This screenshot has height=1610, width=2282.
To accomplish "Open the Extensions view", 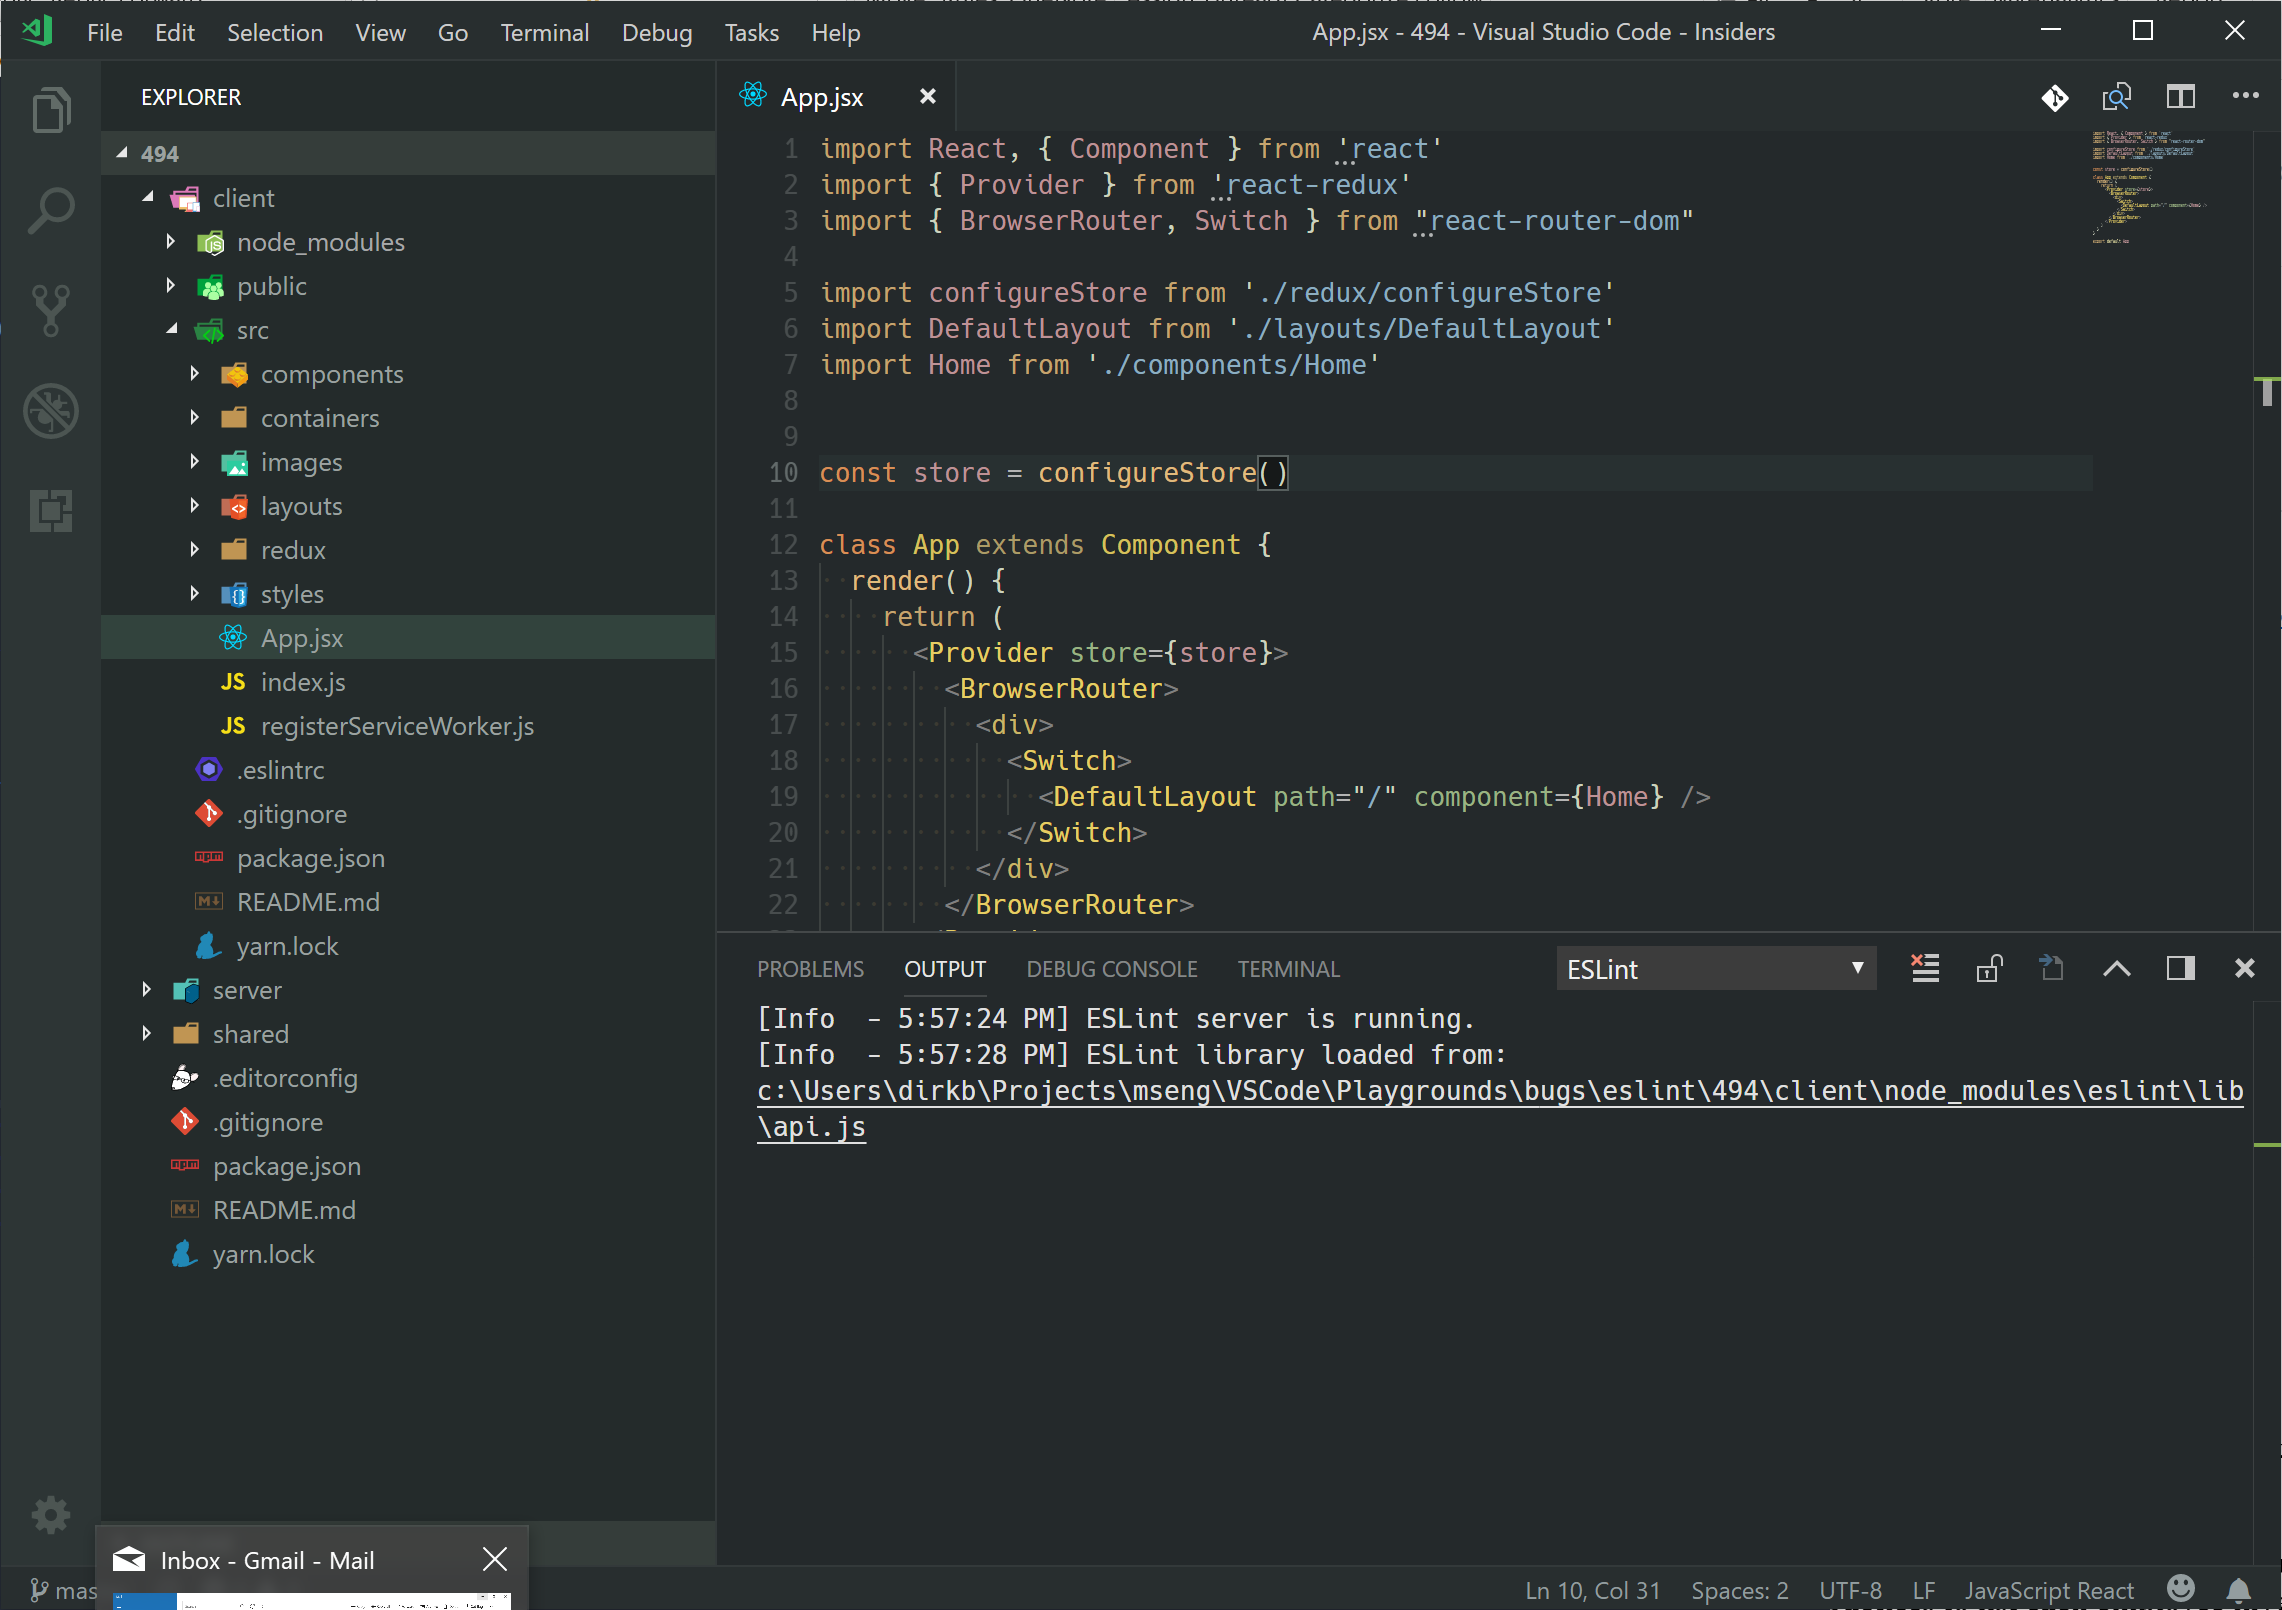I will 50,512.
